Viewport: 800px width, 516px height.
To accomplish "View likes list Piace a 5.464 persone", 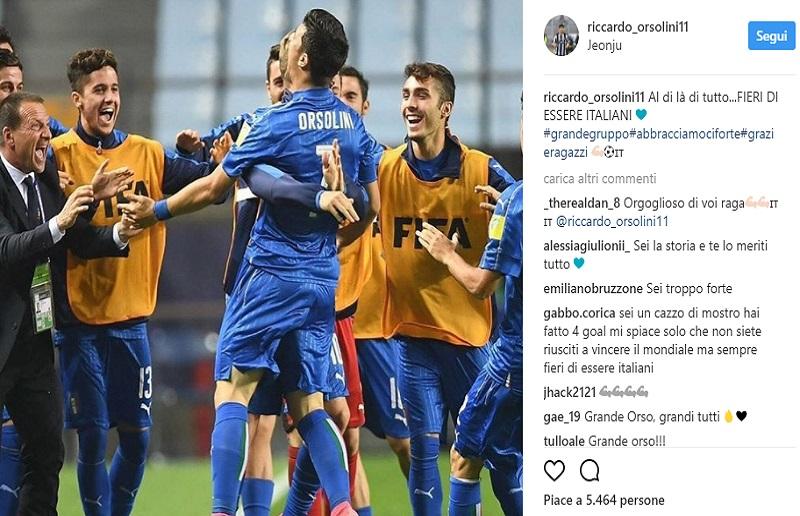I will (604, 500).
